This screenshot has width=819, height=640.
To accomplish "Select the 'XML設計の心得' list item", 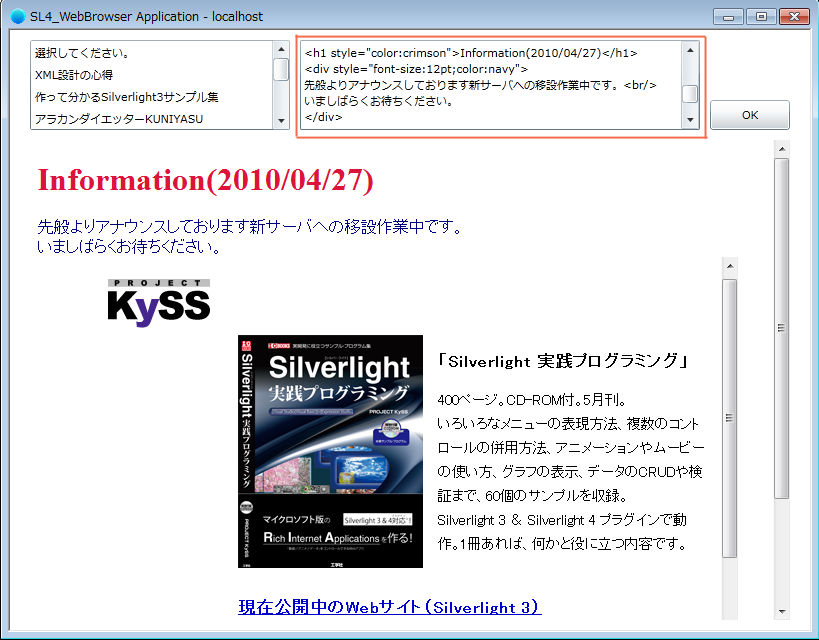I will point(152,75).
